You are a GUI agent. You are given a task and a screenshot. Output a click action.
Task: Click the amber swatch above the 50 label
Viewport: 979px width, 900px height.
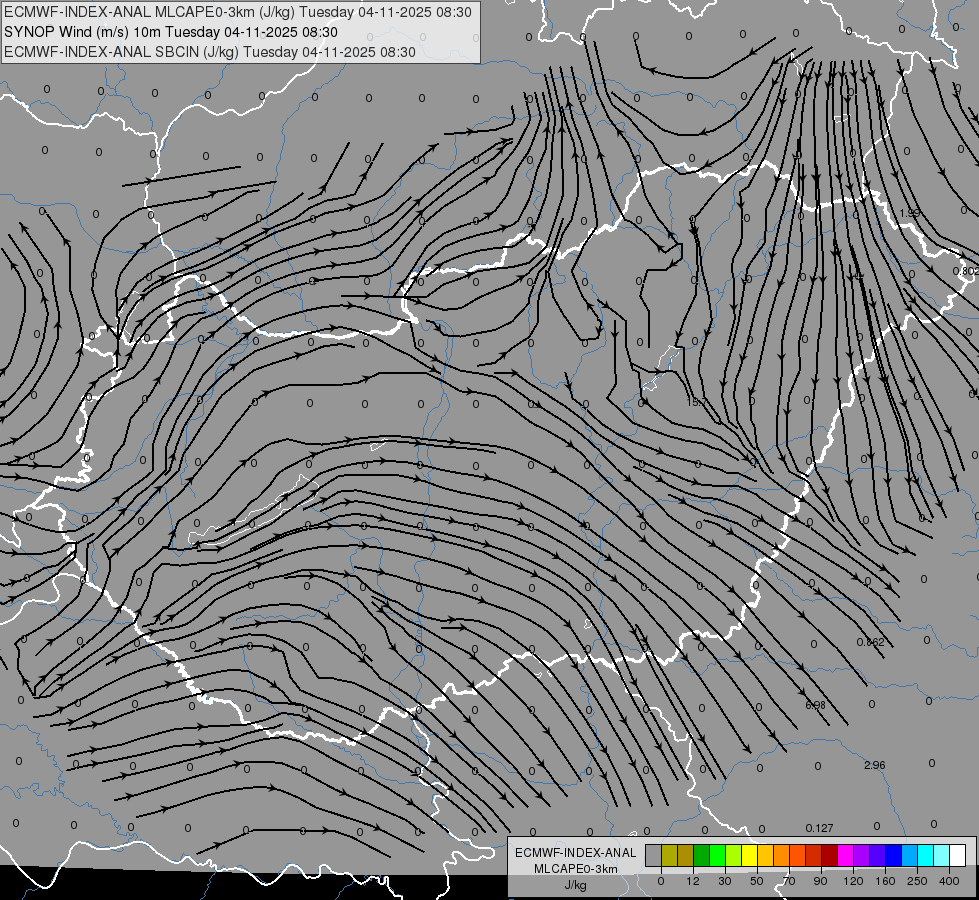pyautogui.click(x=765, y=855)
